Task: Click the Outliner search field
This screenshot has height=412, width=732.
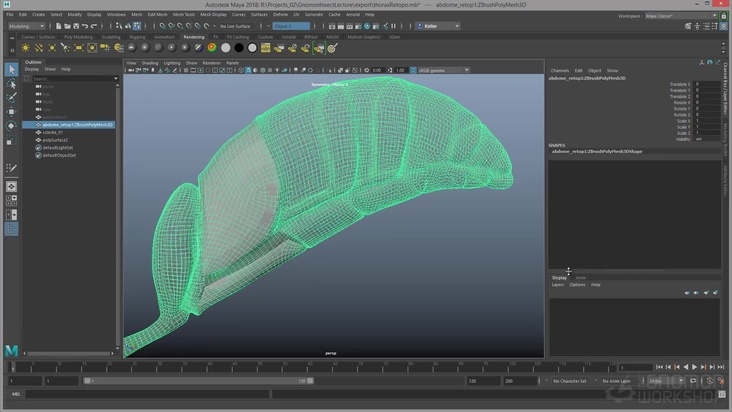Action: (x=72, y=78)
